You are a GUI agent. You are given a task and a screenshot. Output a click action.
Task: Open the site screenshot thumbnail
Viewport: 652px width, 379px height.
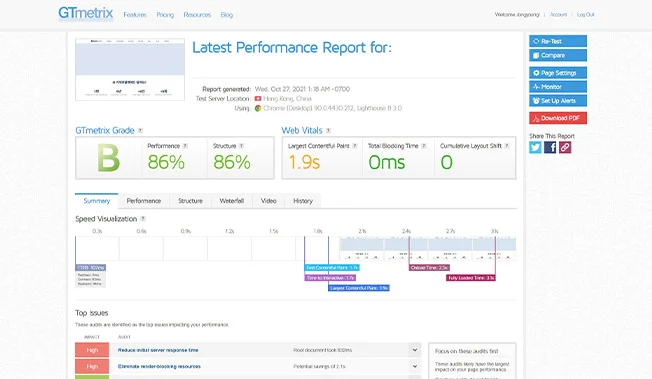[130, 69]
